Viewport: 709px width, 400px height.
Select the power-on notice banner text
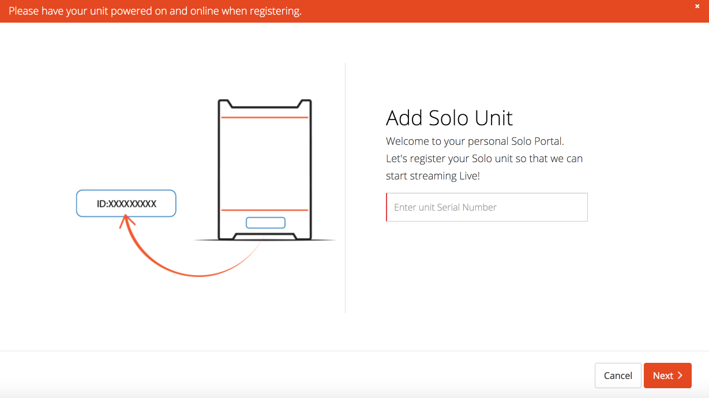coord(155,11)
